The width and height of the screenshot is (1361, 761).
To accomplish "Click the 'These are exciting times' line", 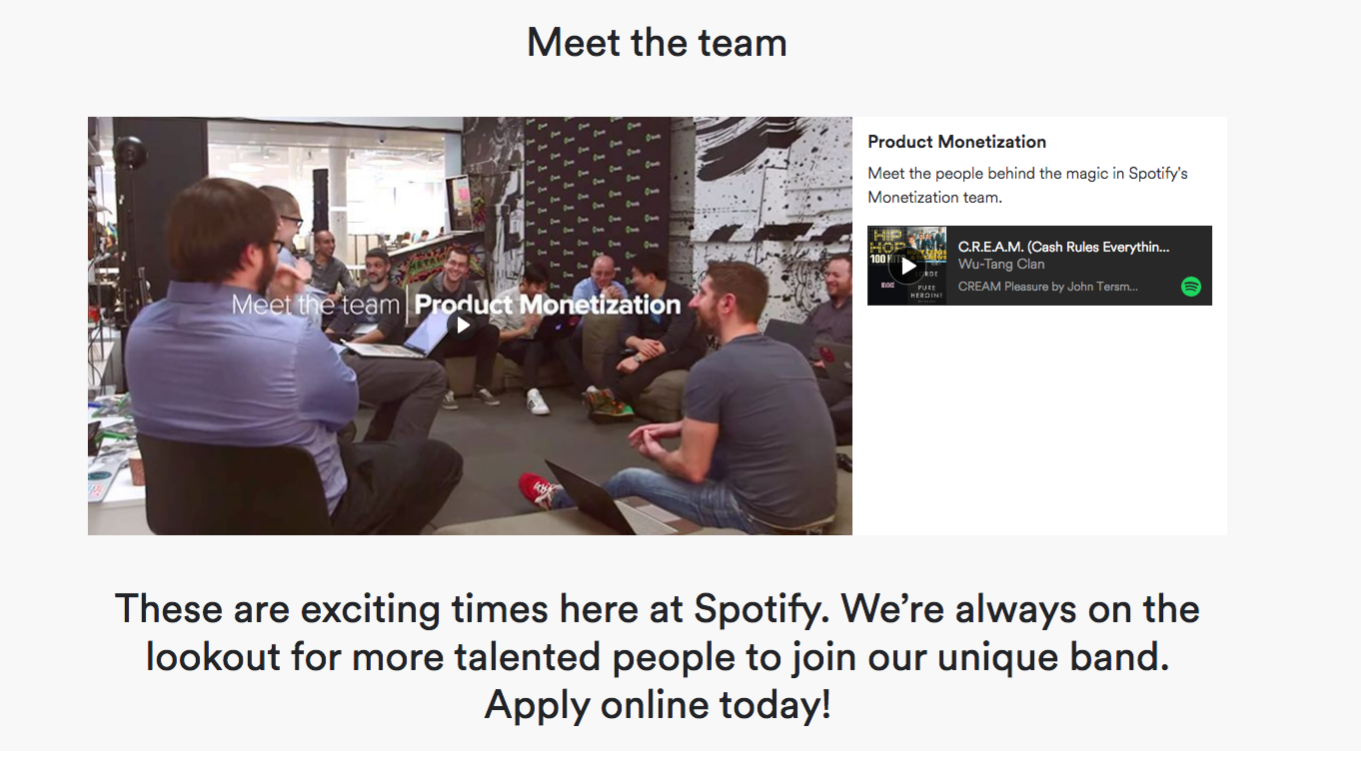I will pyautogui.click(x=657, y=609).
